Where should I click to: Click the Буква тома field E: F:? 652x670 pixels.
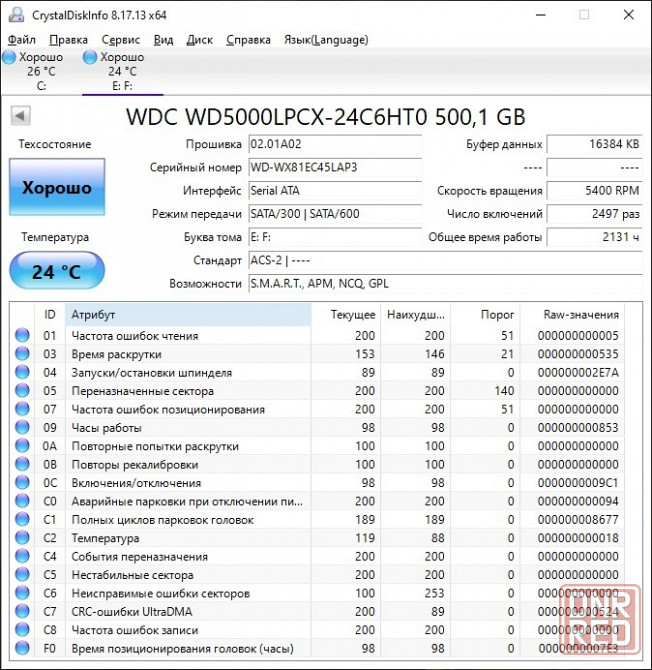pos(335,237)
